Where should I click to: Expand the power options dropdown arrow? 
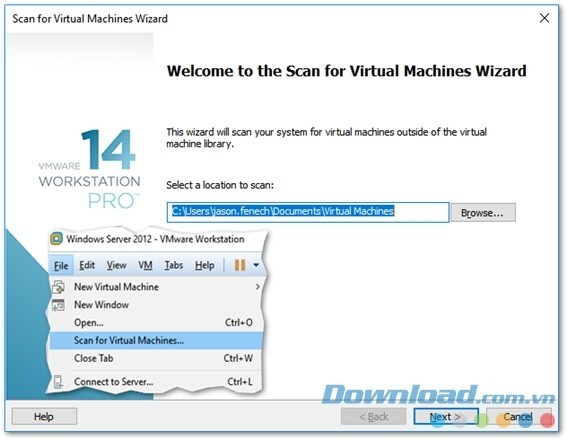click(256, 265)
